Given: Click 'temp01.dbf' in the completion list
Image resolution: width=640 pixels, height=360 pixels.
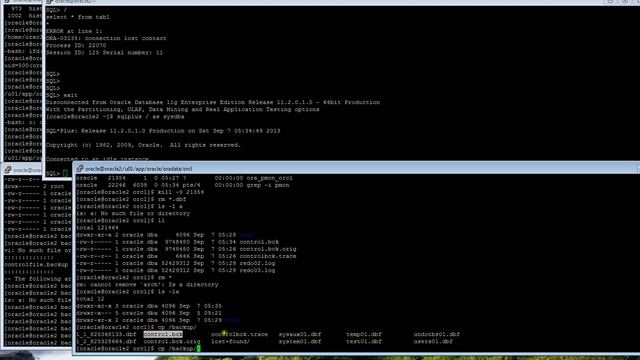Looking at the screenshot, I should (x=364, y=334).
